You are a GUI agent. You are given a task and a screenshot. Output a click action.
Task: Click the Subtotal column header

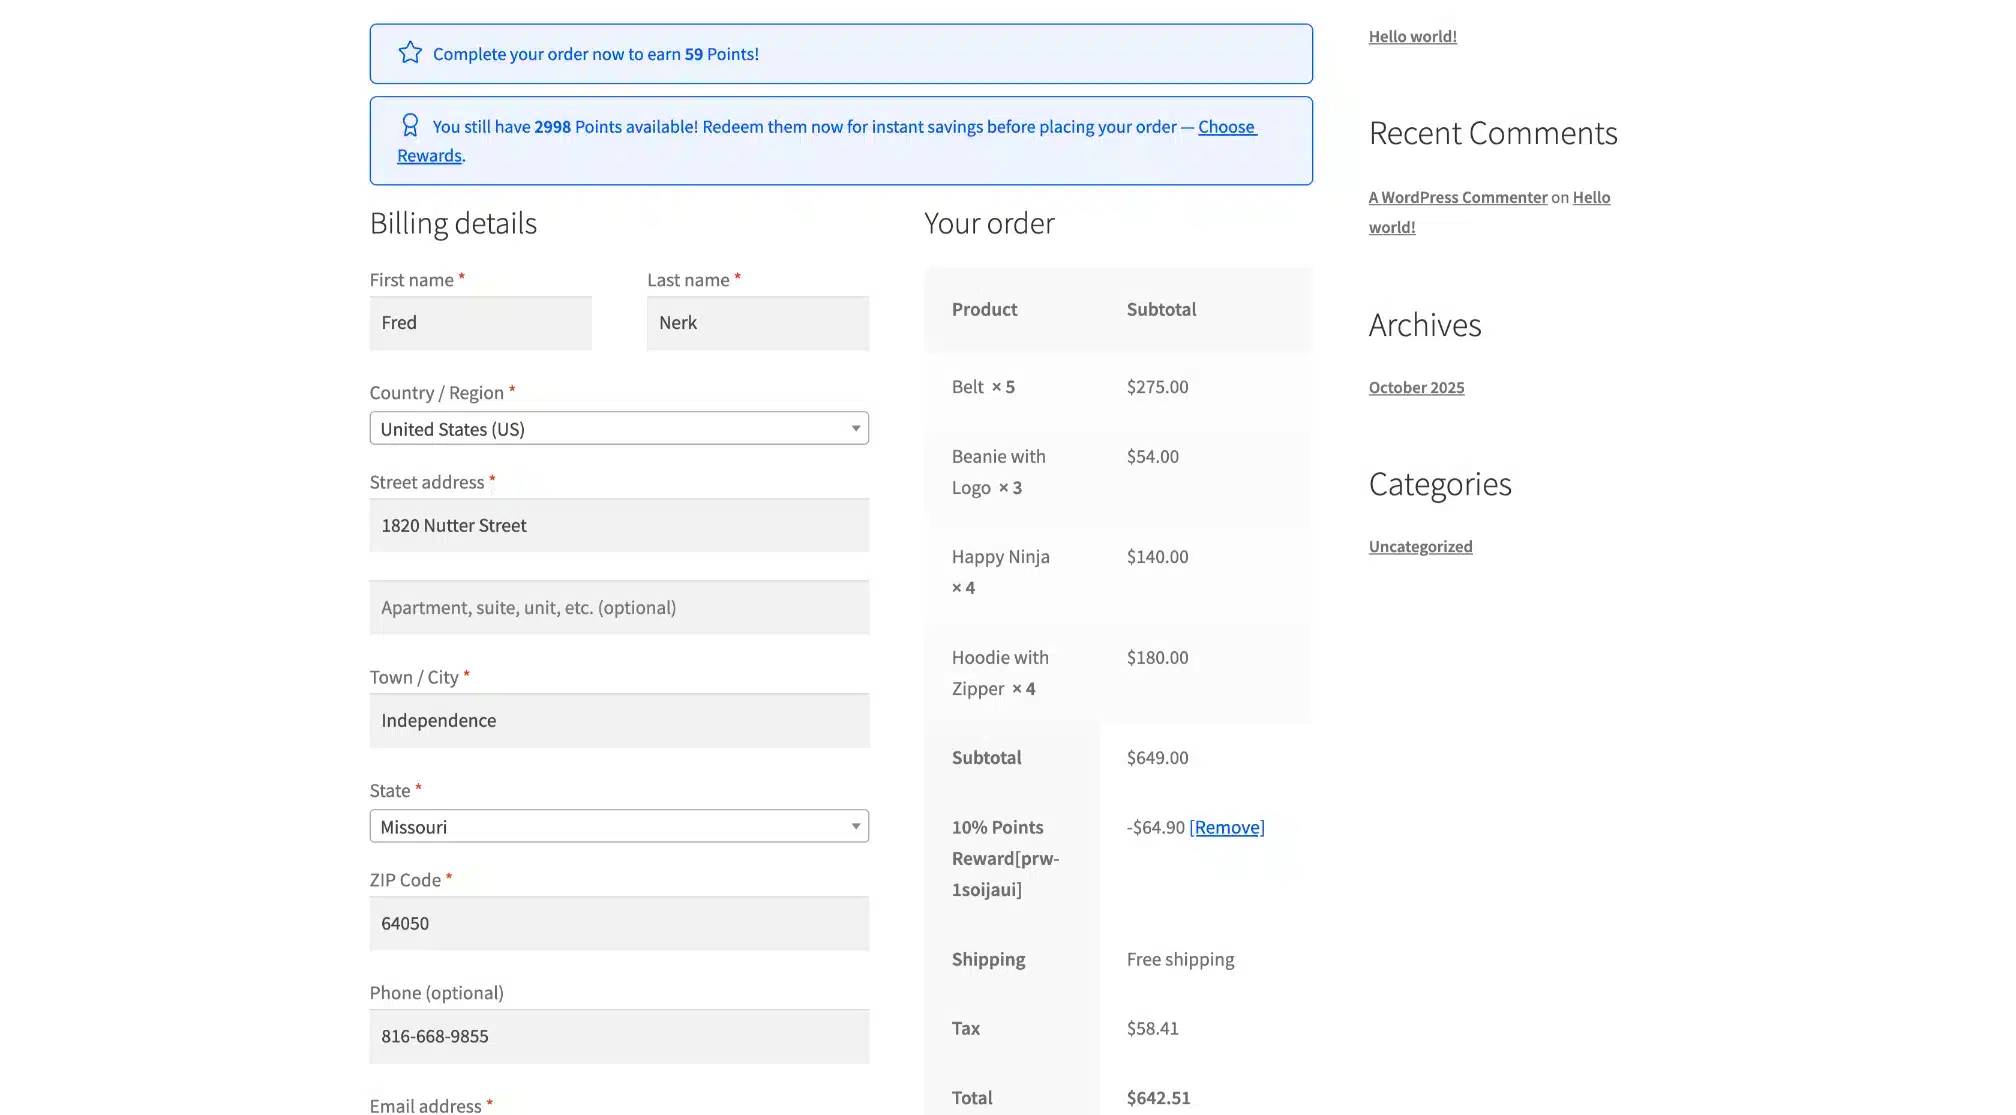1161,310
